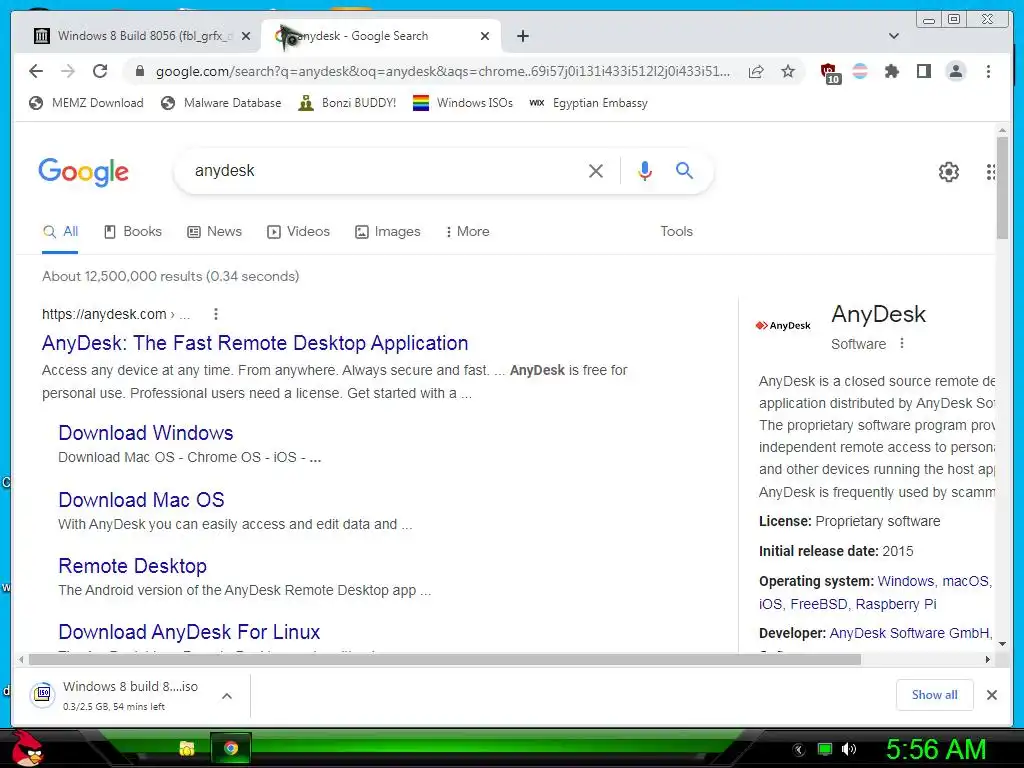Show hidden tray icons arrow
Image resolution: width=1024 pixels, height=768 pixels.
tap(799, 750)
